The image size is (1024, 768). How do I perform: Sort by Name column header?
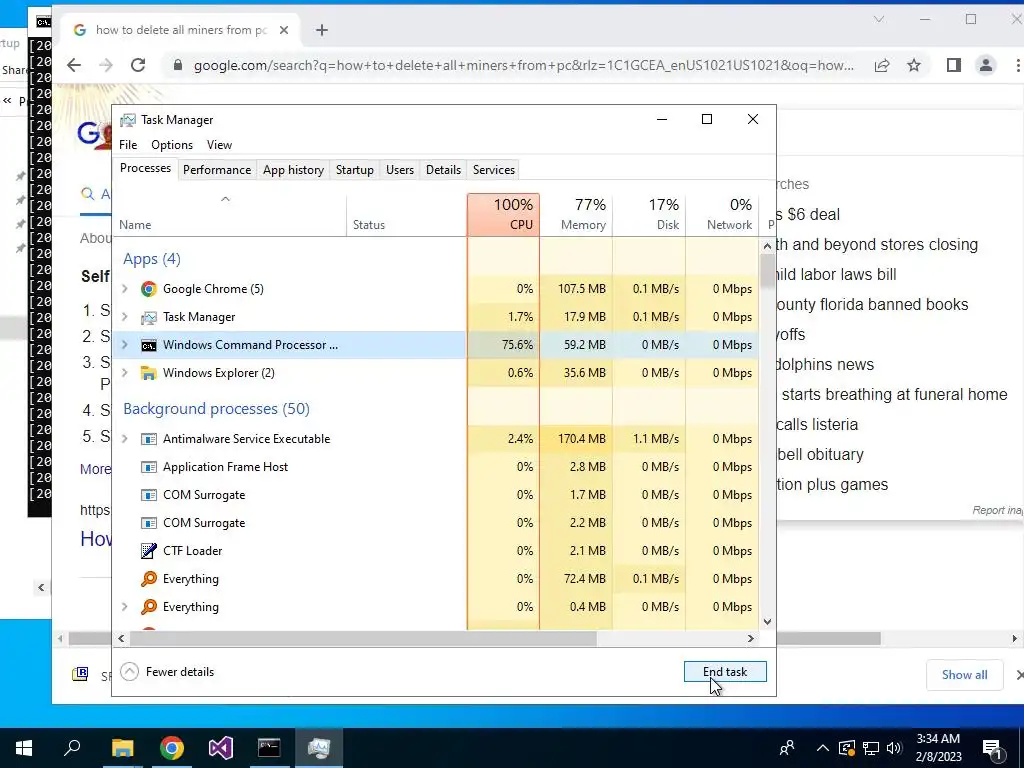coord(231,215)
